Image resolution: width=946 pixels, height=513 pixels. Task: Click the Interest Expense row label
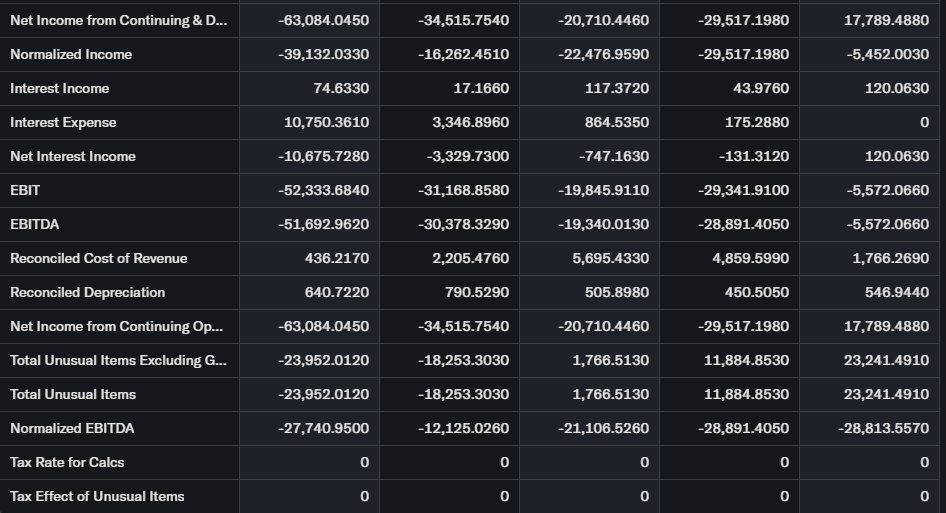[63, 122]
